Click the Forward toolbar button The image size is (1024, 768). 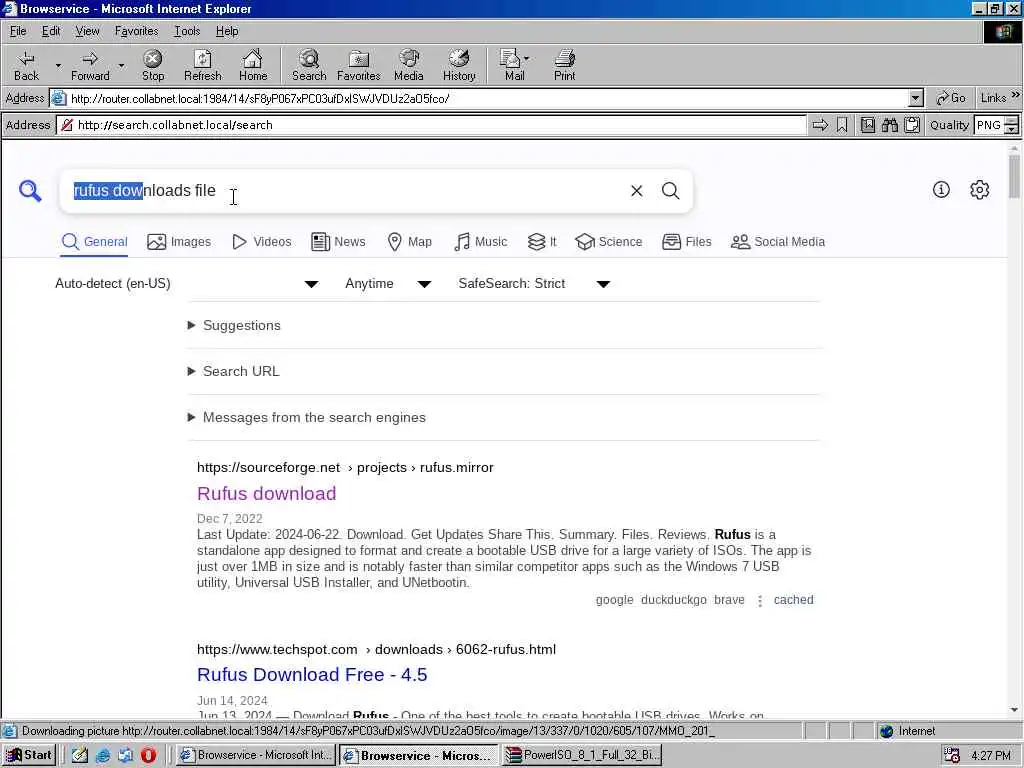pyautogui.click(x=90, y=65)
